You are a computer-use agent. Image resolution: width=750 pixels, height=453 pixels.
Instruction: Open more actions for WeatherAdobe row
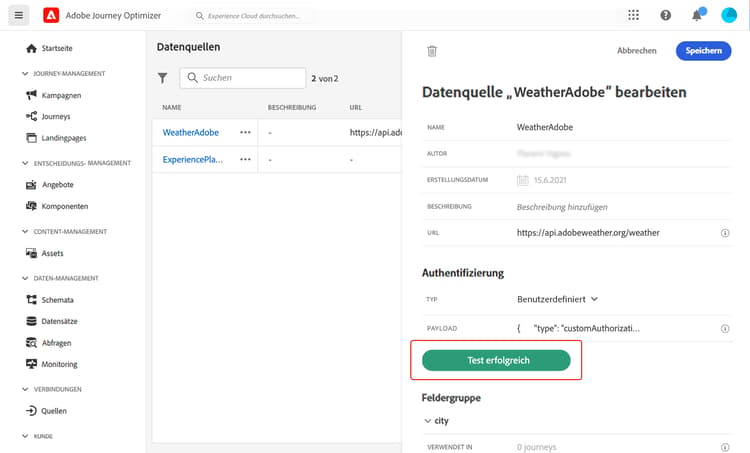tap(245, 133)
